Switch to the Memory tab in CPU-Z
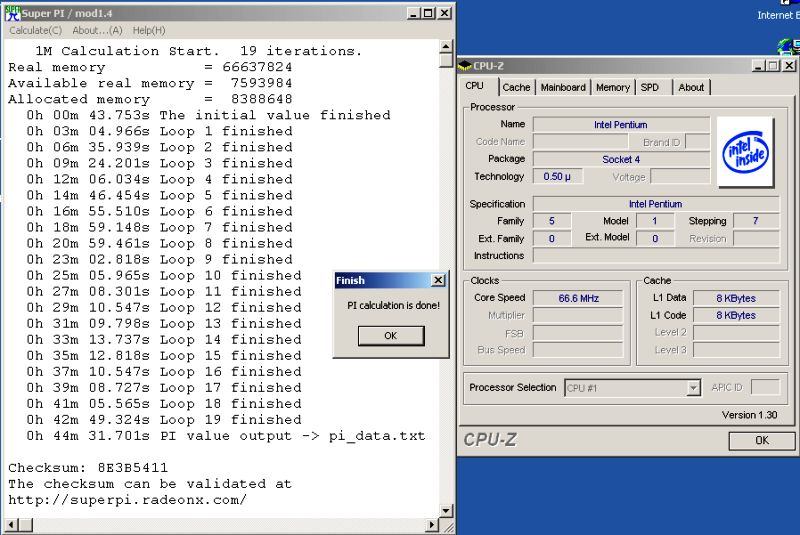The width and height of the screenshot is (800, 535). pos(613,87)
